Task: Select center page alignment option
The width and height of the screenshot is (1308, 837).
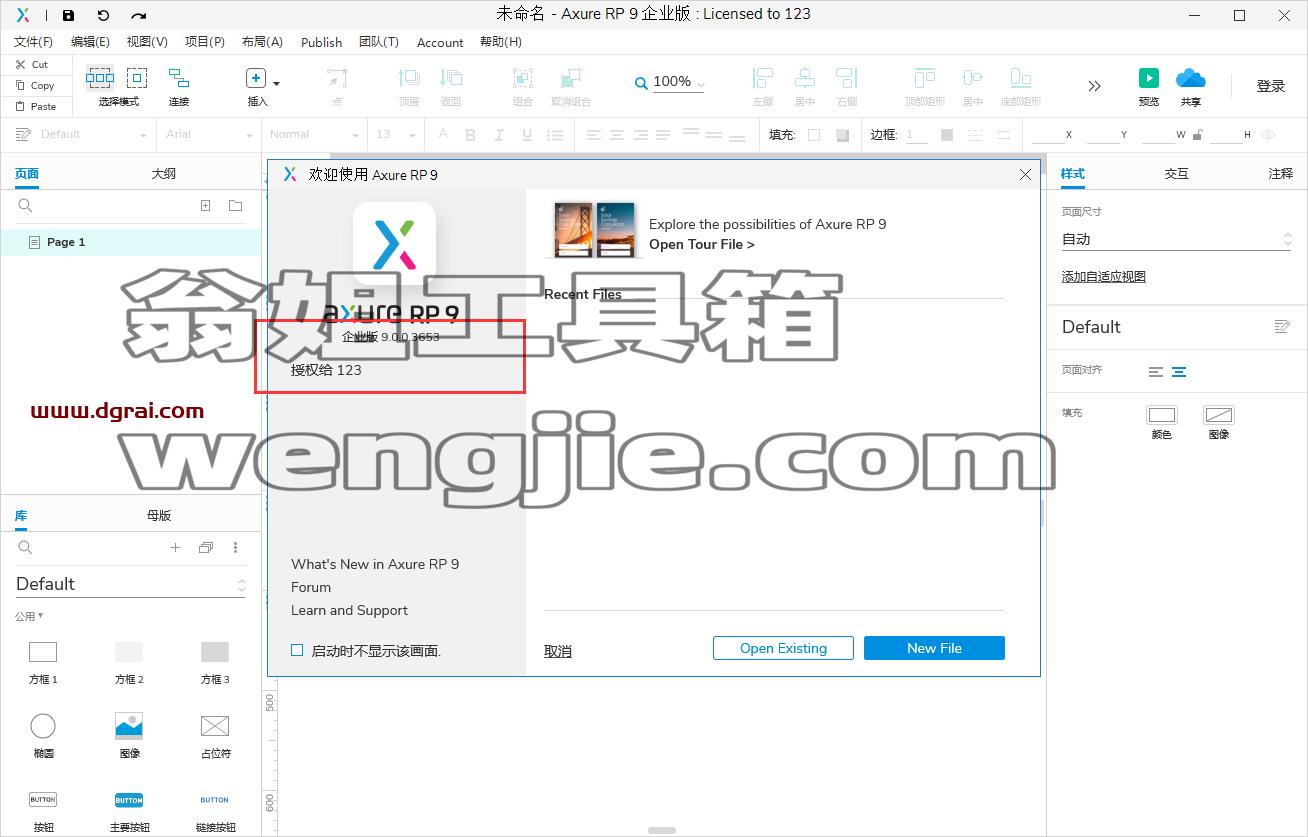Action: tap(1179, 372)
